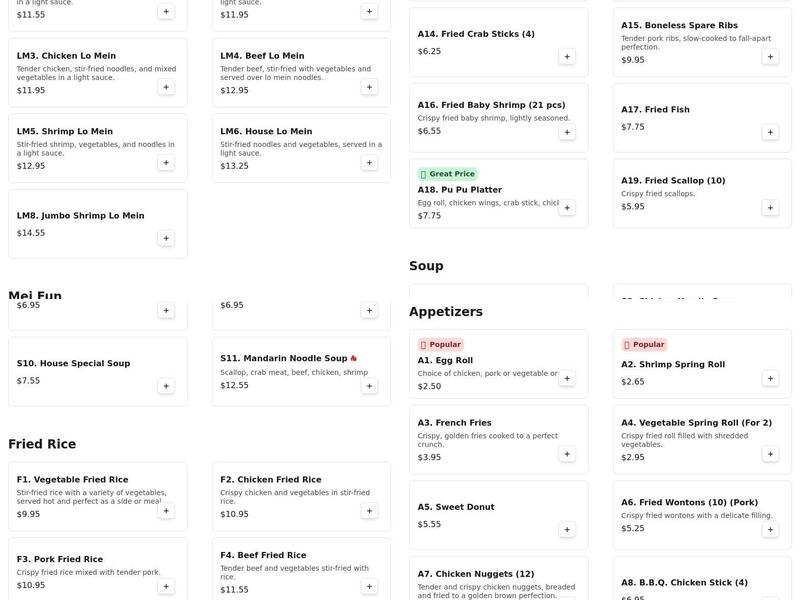Screen dimensions: 800x600
Task: Jump to the Fried Rice section heading
Action: point(42,445)
